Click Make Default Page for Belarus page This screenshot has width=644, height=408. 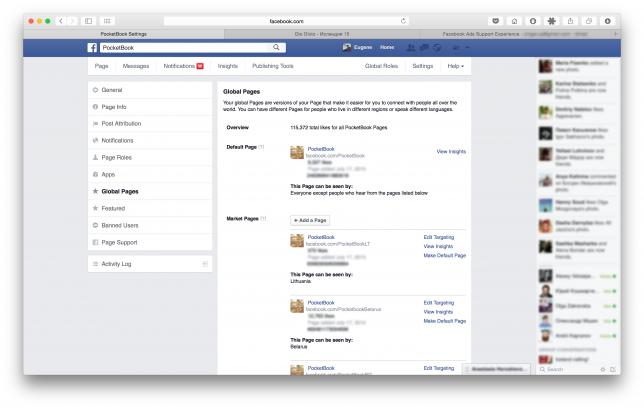[445, 321]
